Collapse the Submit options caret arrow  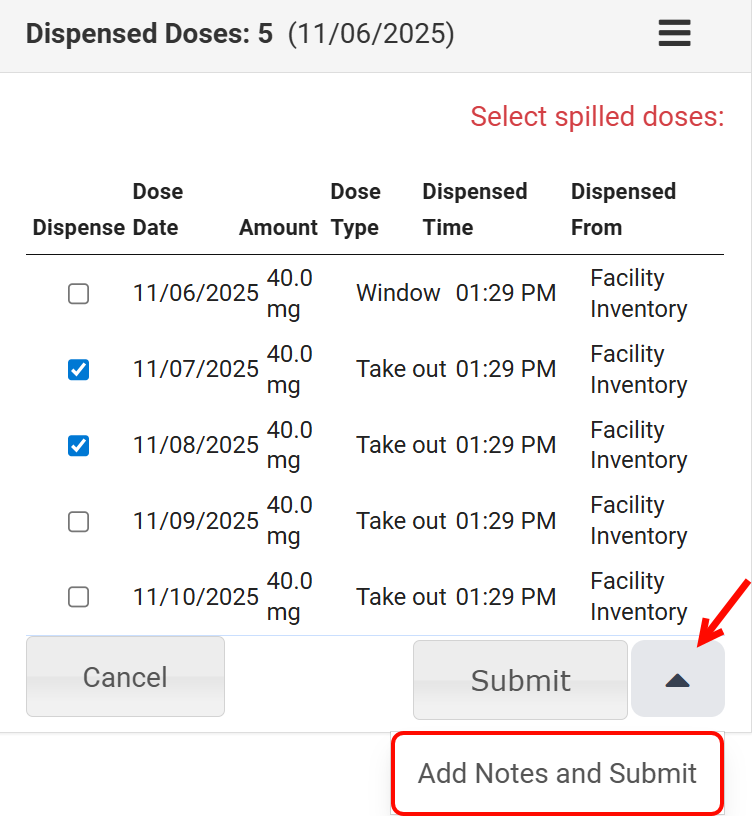677,680
